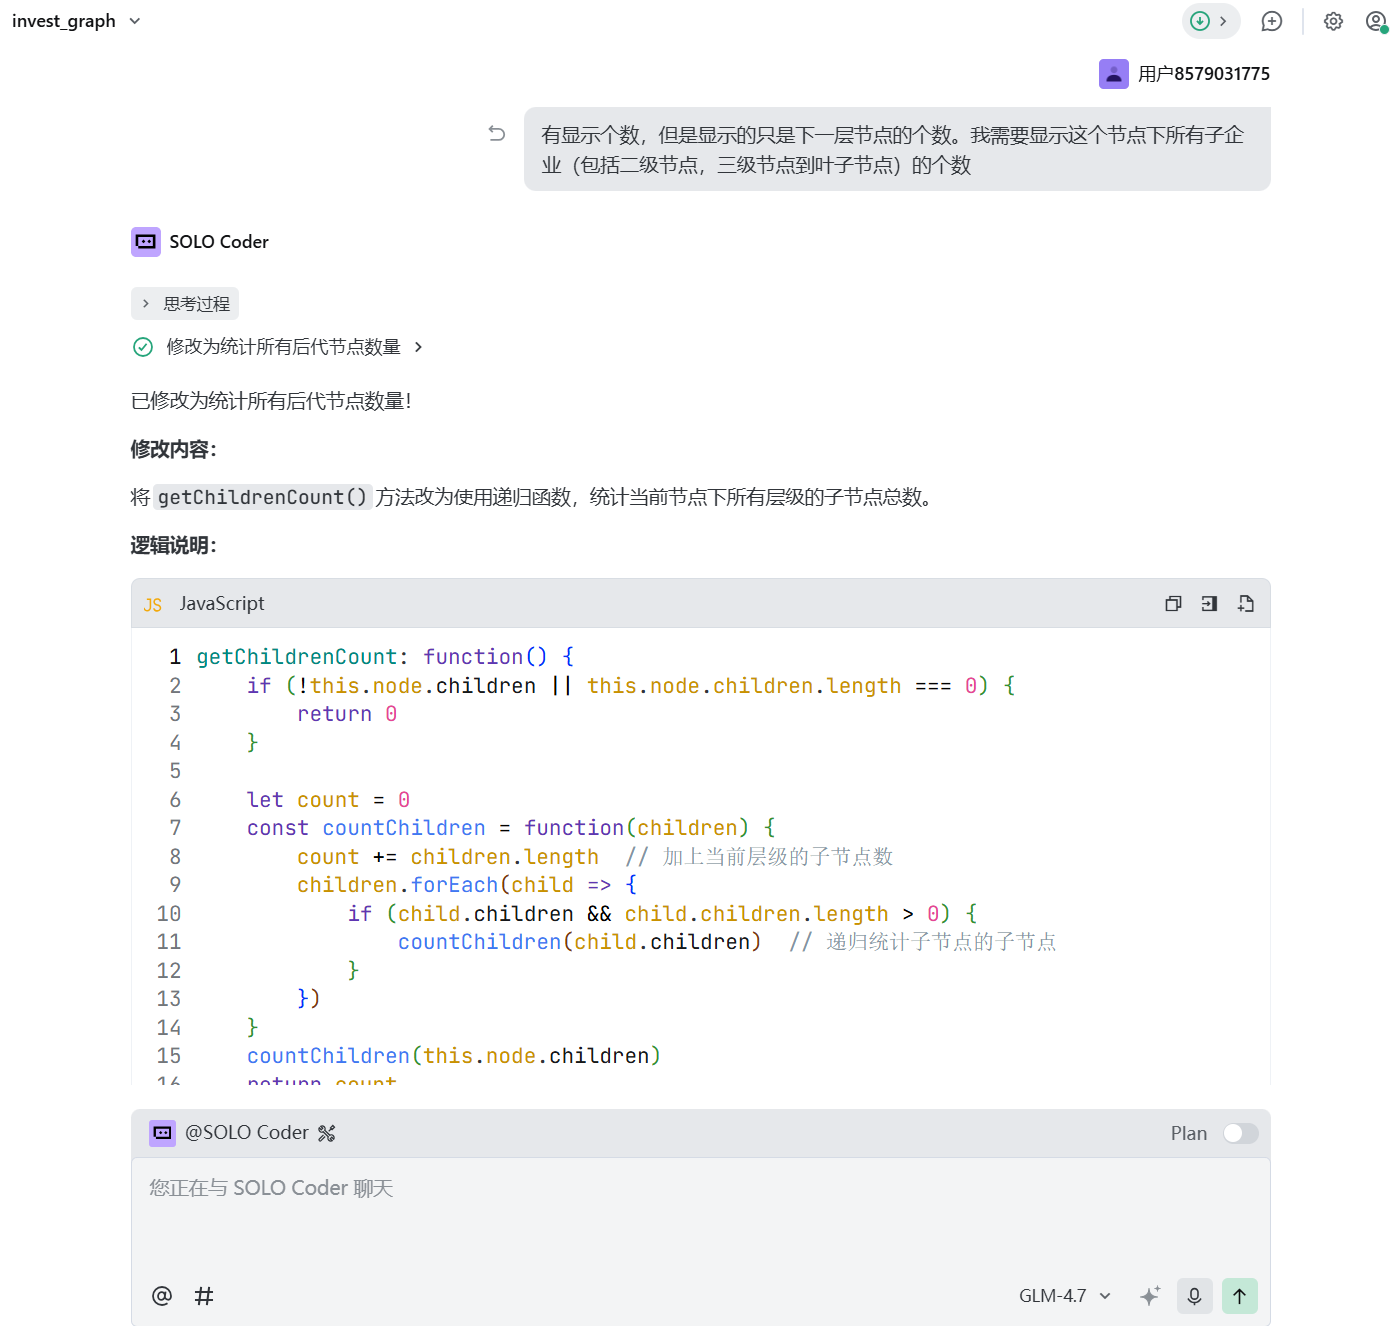Click the SOLO Coder name in reply header

(219, 242)
